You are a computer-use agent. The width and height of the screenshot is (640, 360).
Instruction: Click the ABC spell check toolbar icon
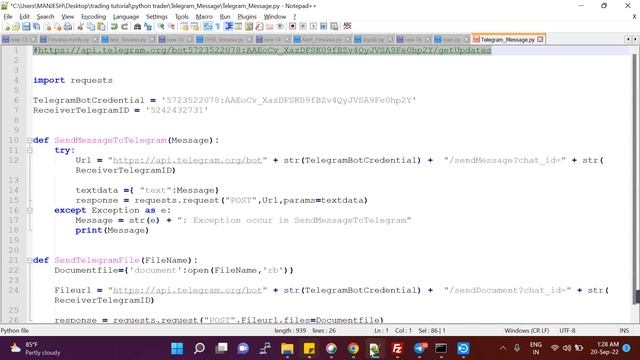coord(347,26)
